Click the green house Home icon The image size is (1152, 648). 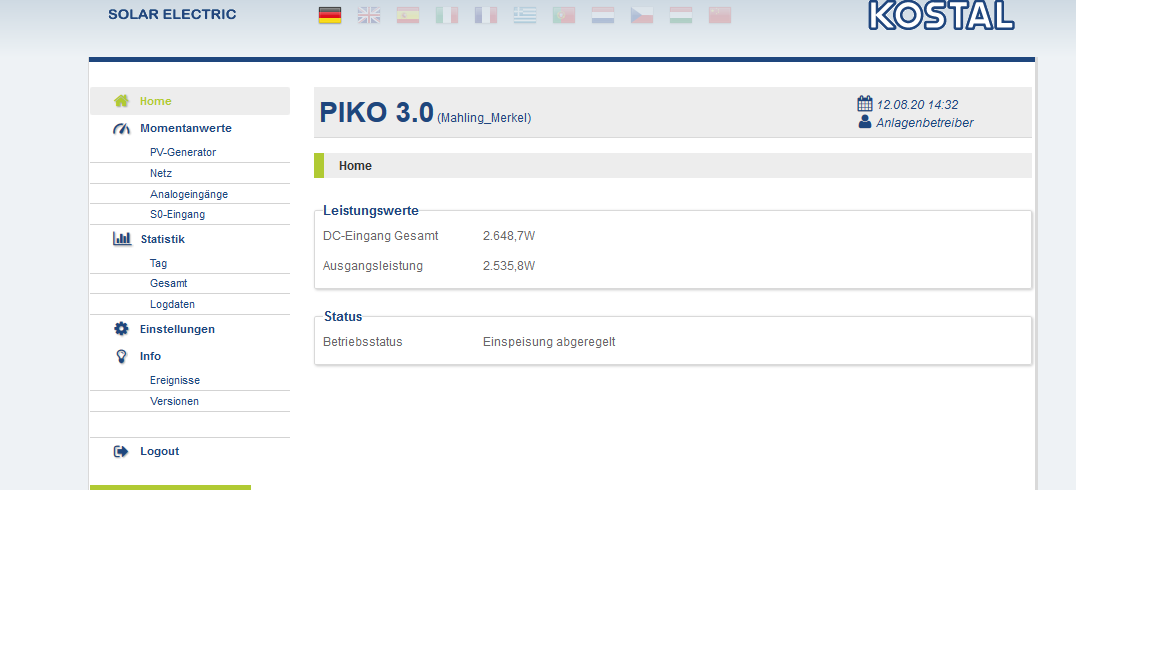pos(121,101)
